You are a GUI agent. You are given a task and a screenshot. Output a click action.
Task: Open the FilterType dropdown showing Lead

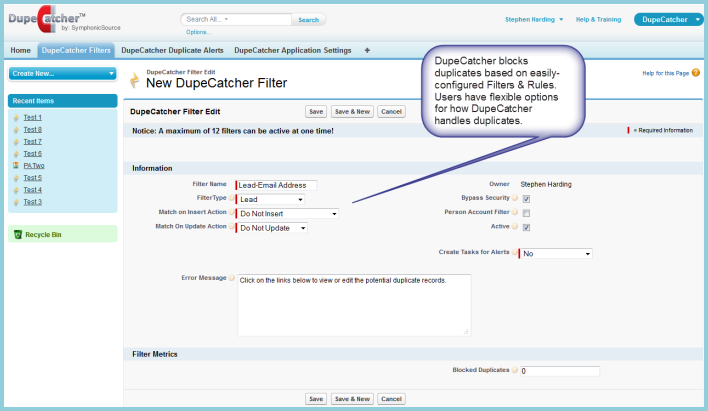click(271, 199)
